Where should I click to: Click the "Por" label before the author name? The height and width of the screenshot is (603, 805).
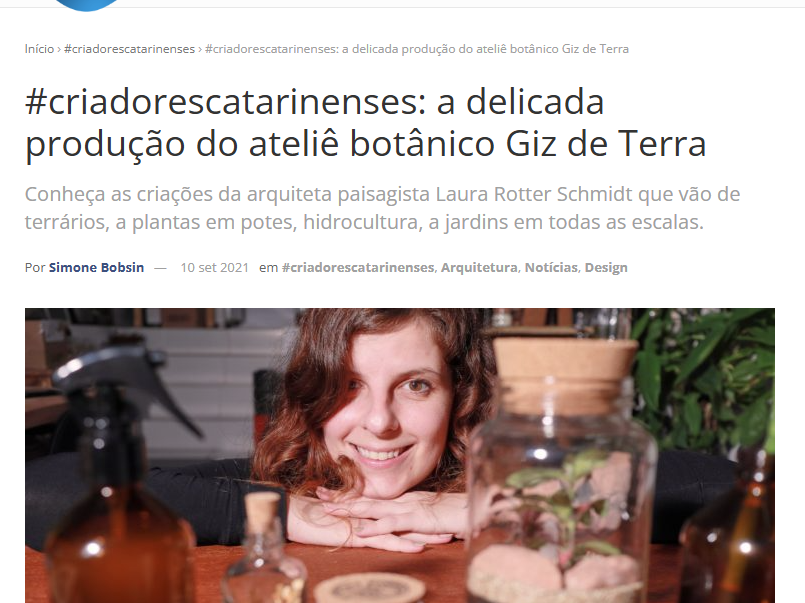tap(35, 267)
